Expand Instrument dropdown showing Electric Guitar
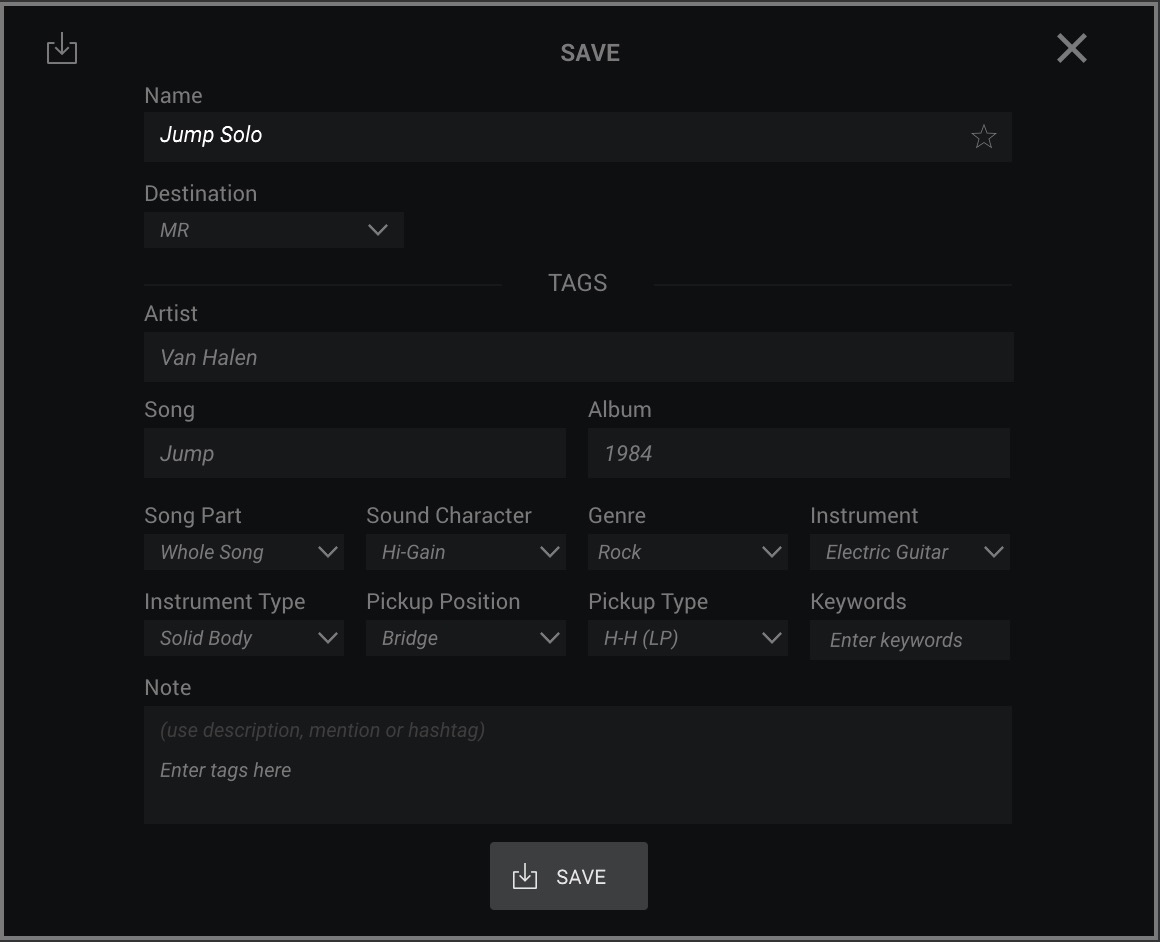Screen dimensions: 1160x942 click(910, 552)
